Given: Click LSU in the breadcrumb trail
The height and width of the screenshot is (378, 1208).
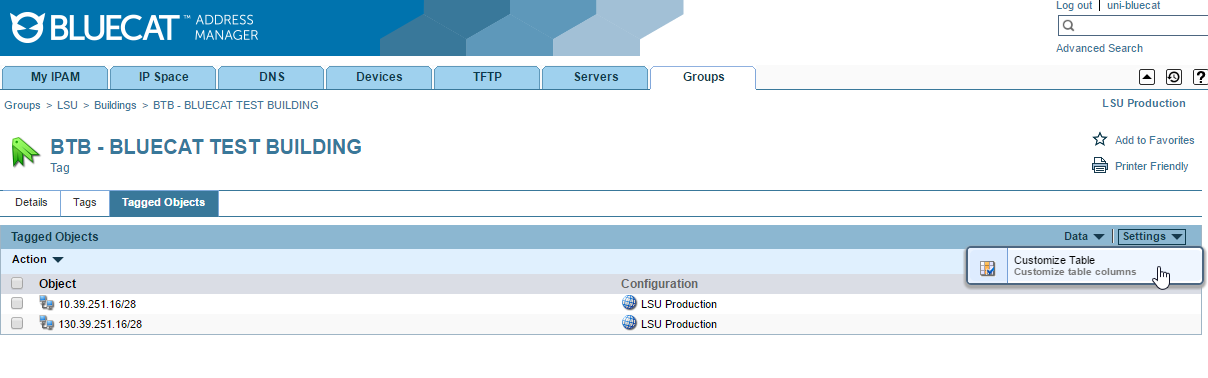Looking at the screenshot, I should pos(68,105).
